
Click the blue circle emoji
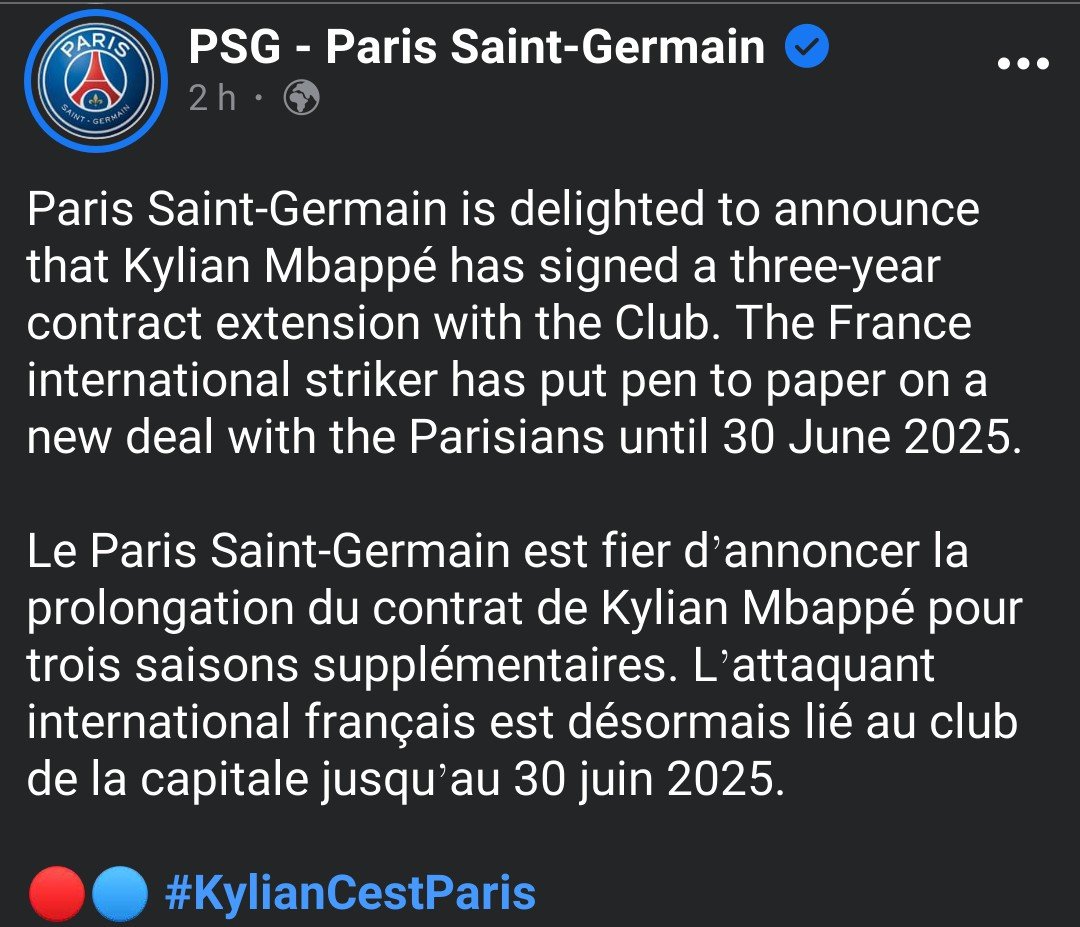(x=120, y=893)
